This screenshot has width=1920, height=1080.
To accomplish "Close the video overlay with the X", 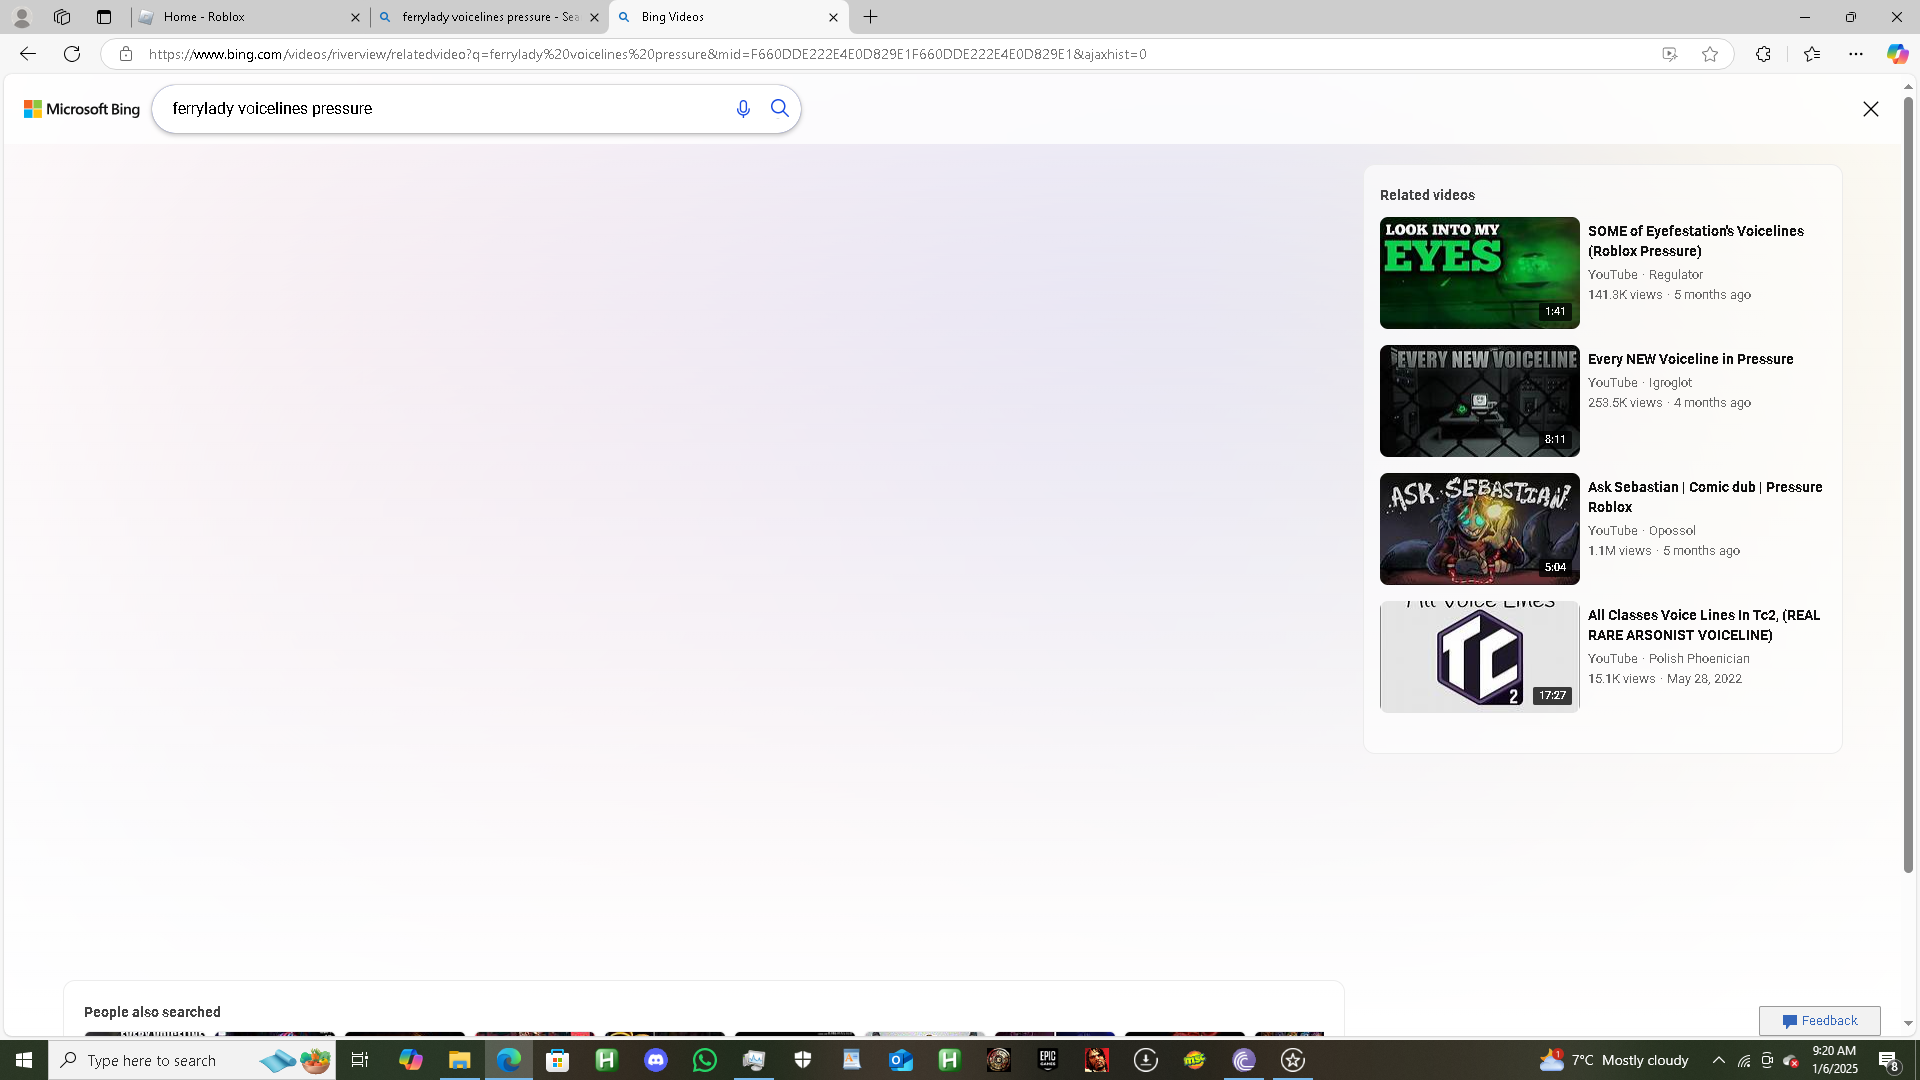I will pos(1870,109).
